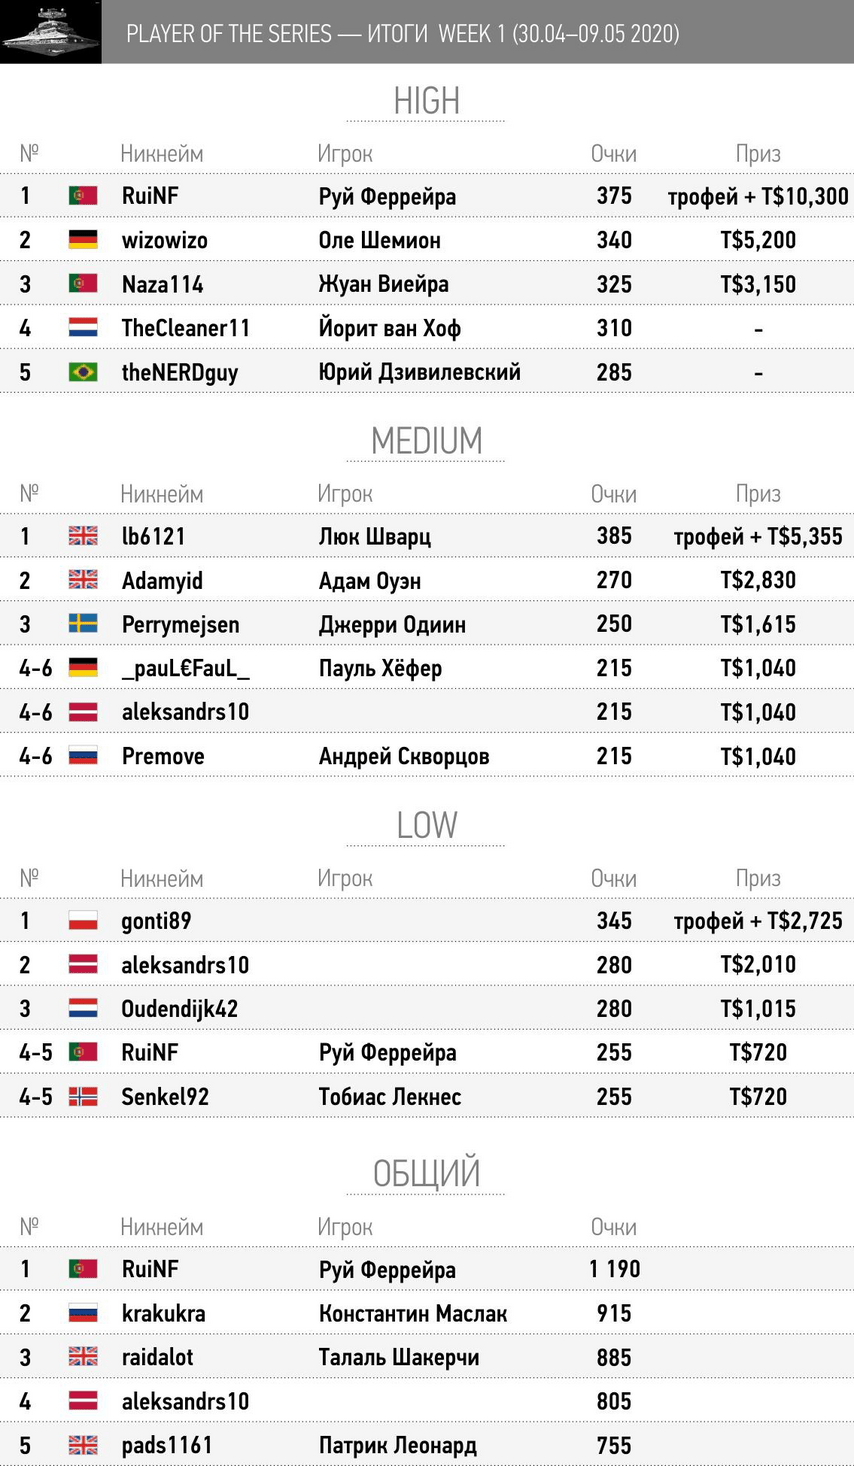The width and height of the screenshot is (854, 1466).
Task: Click the Очки column header in High table
Action: [x=613, y=154]
